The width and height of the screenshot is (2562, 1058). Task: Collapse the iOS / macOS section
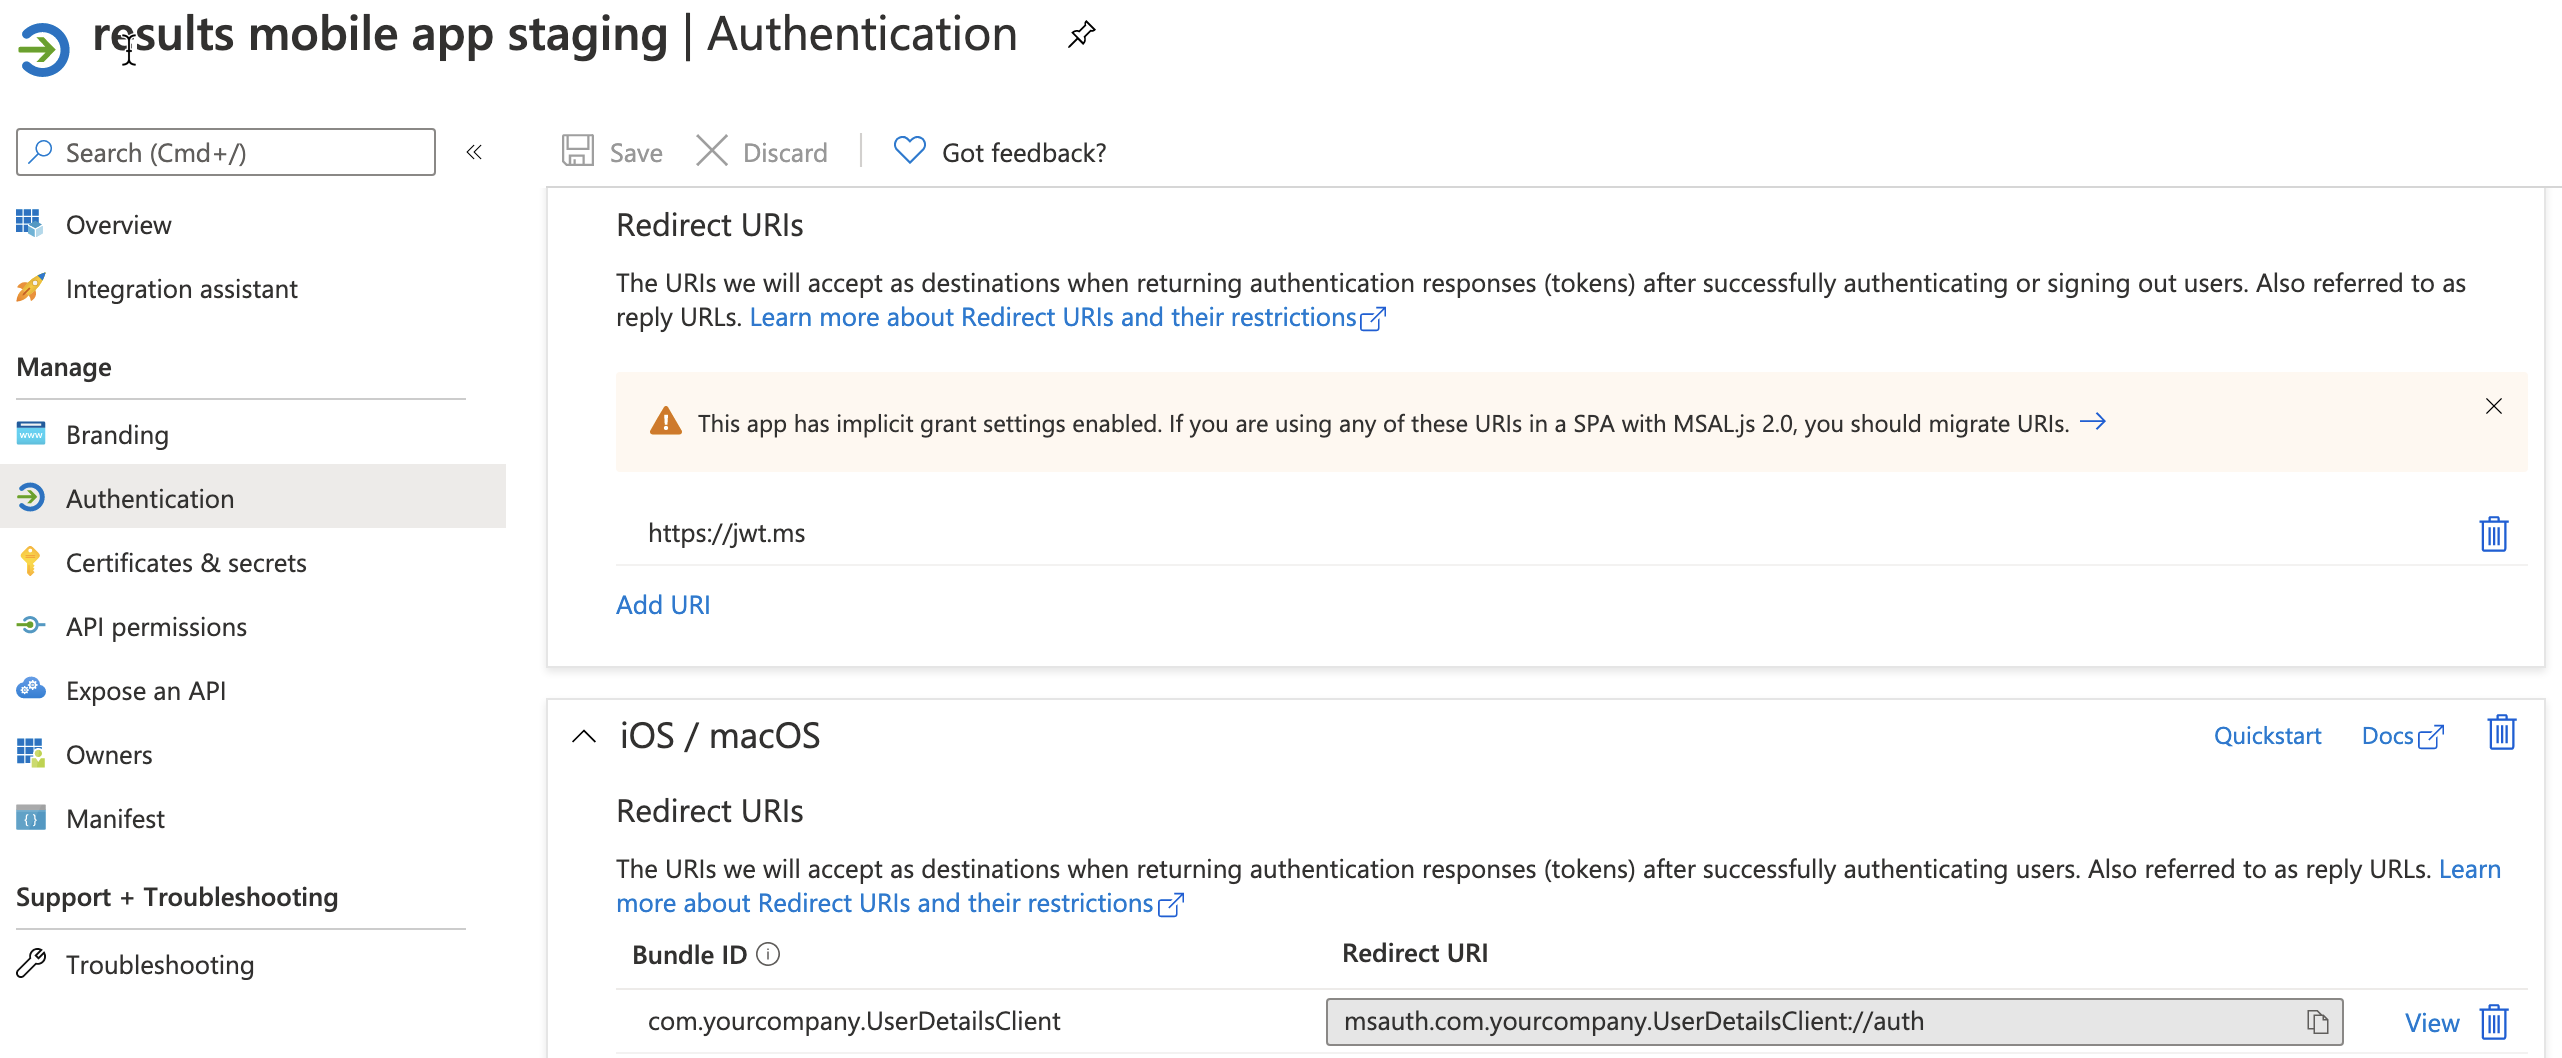[x=584, y=737]
